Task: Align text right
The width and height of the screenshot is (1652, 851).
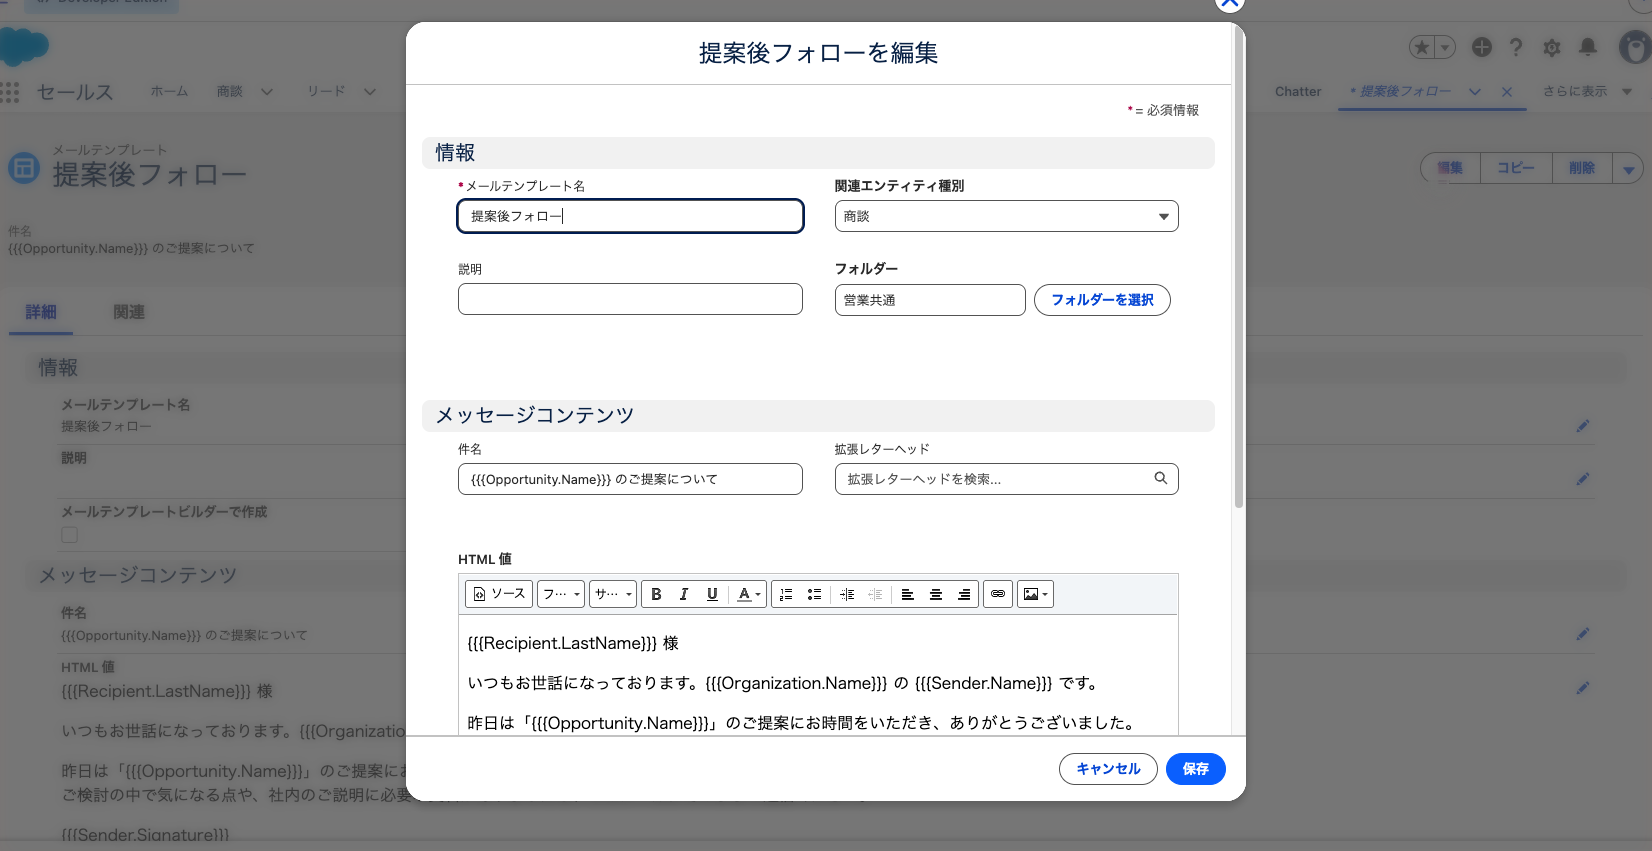Action: point(964,594)
